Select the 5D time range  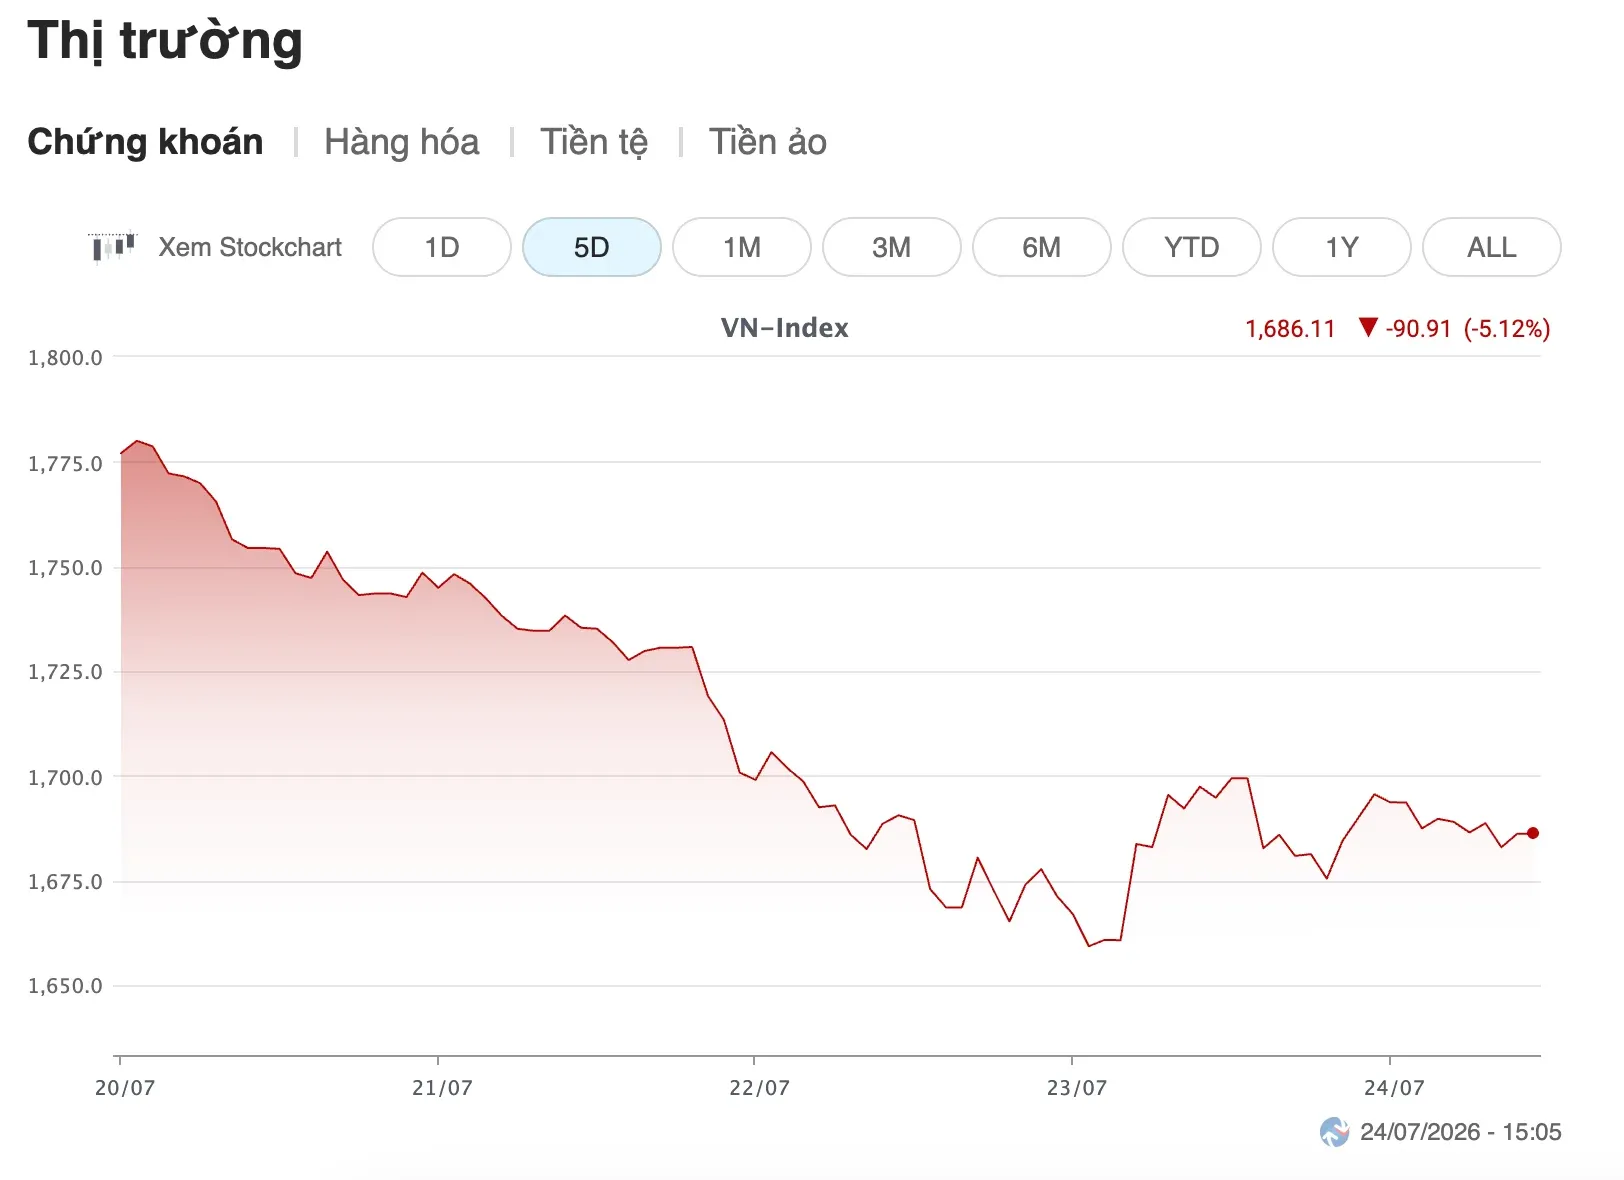point(592,247)
